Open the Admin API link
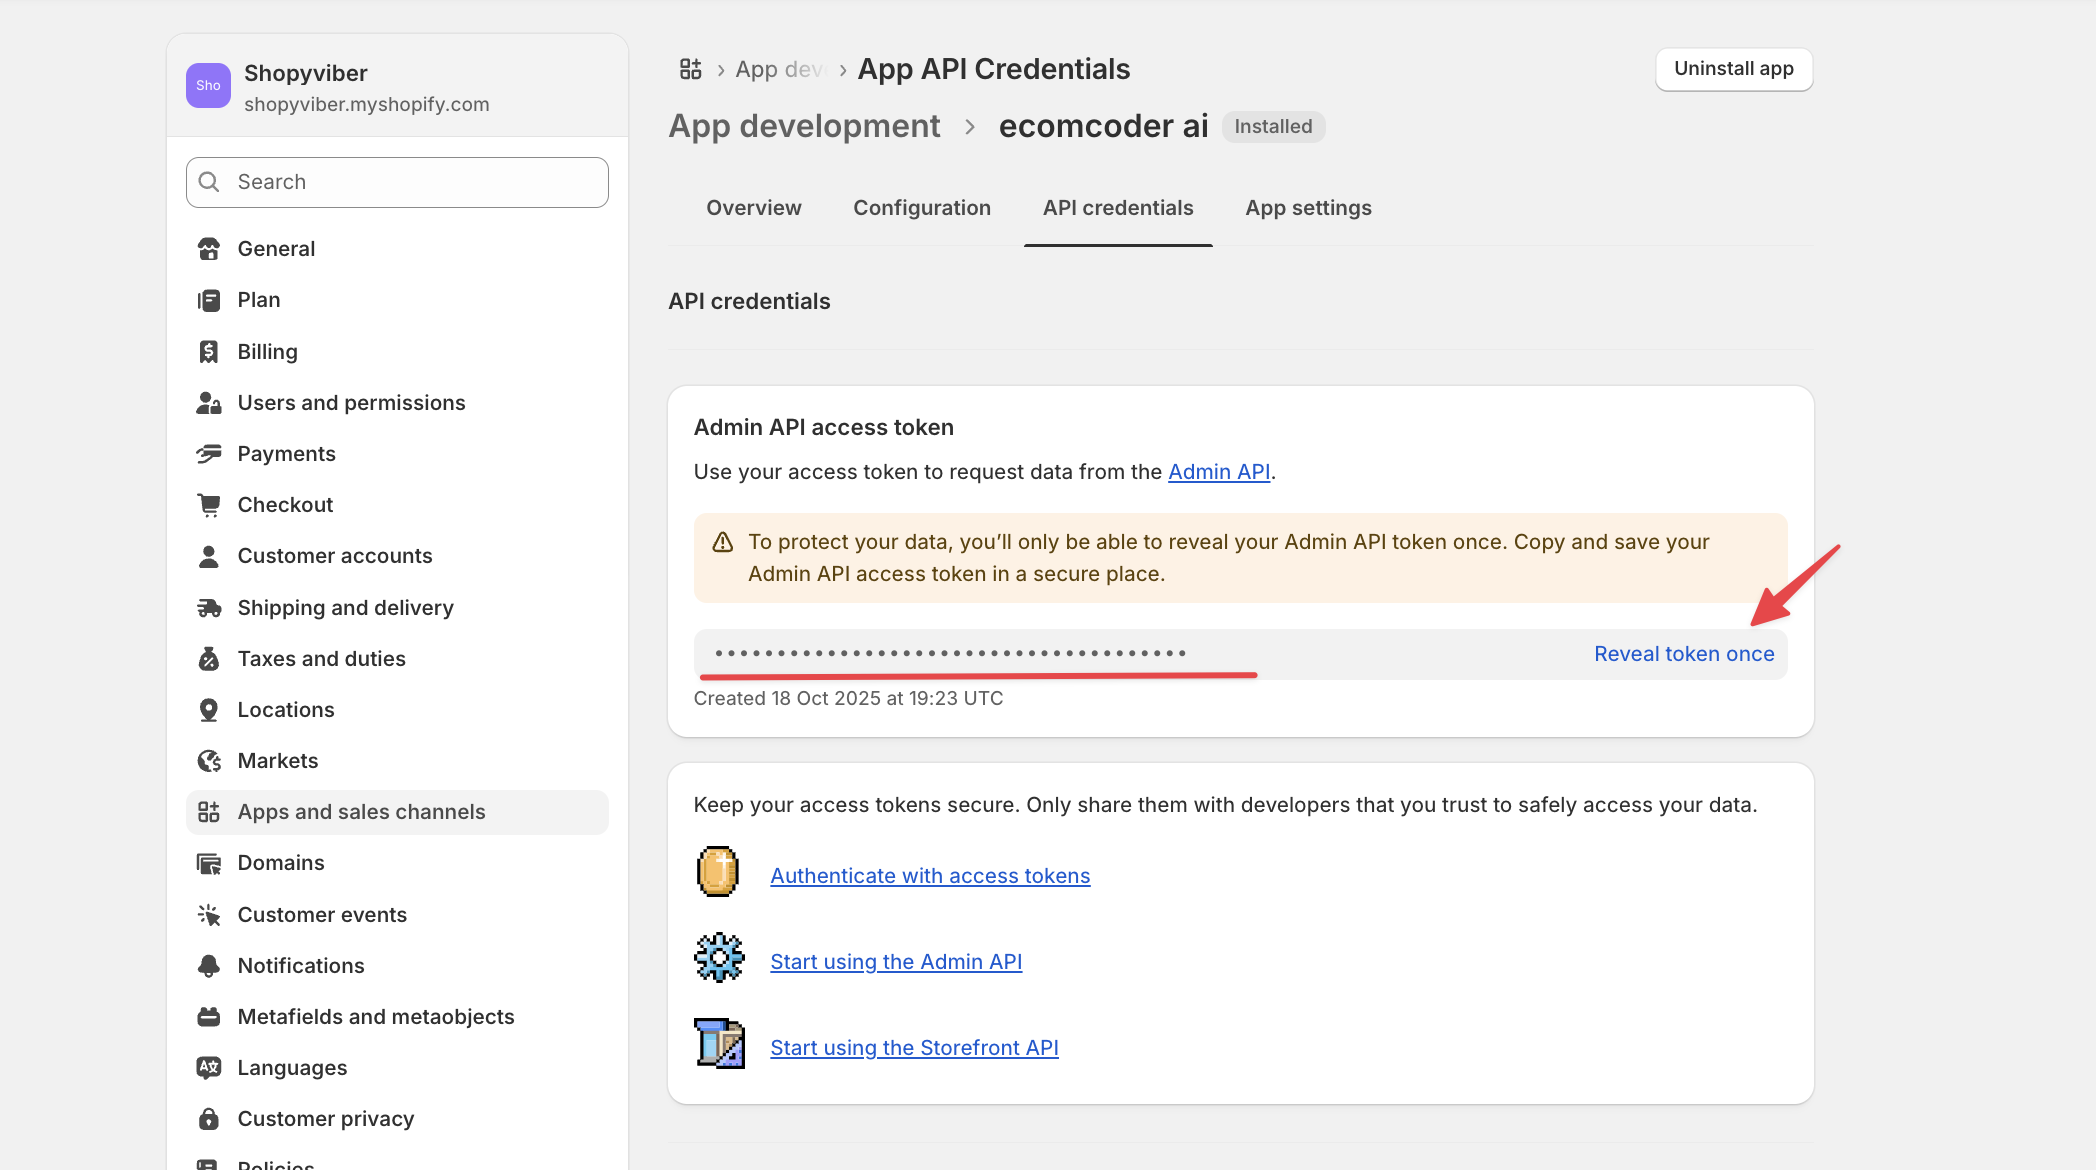The width and height of the screenshot is (2096, 1170). [1218, 472]
